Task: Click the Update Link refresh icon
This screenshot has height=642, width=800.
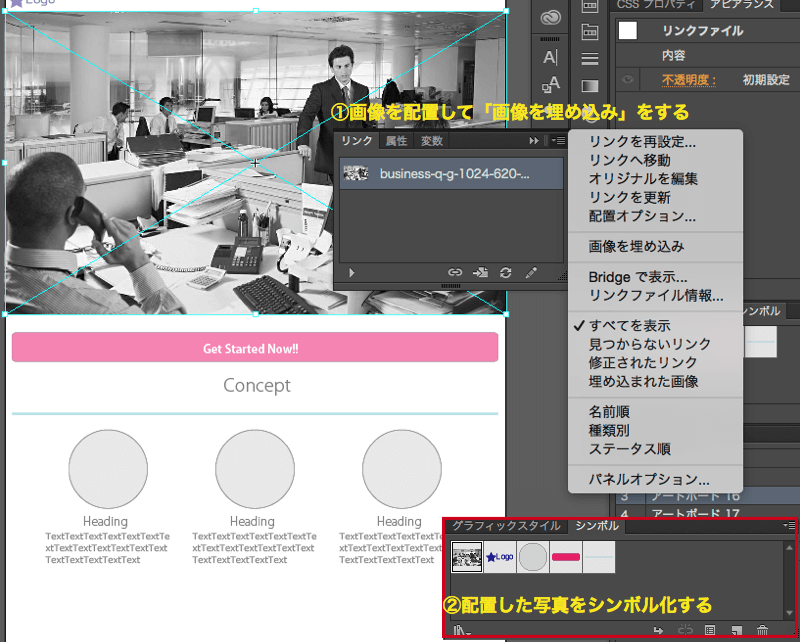Action: tap(506, 273)
